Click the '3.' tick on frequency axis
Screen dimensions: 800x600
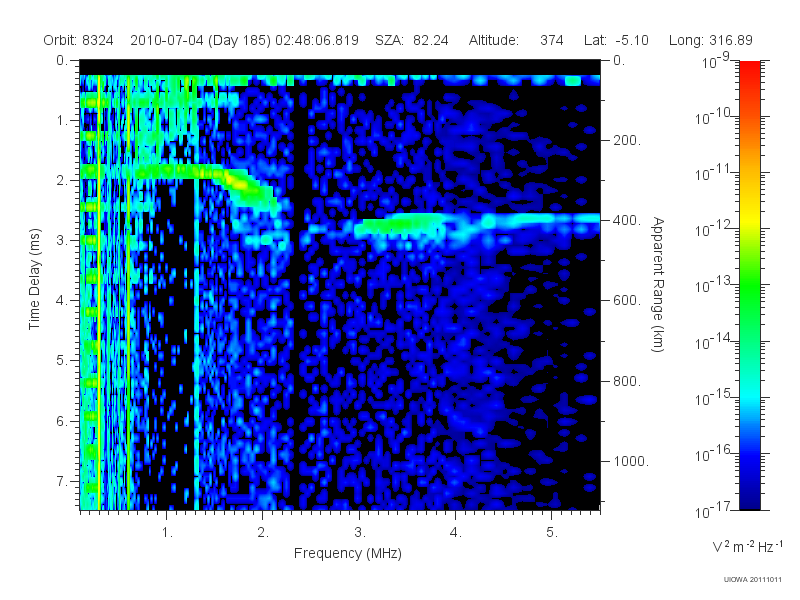pyautogui.click(x=360, y=532)
